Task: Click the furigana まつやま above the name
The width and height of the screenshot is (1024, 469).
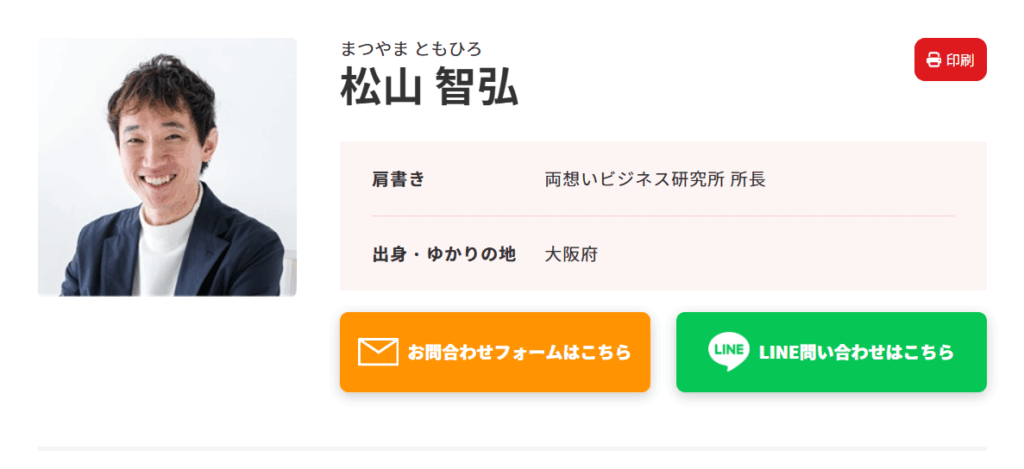Action: point(371,48)
